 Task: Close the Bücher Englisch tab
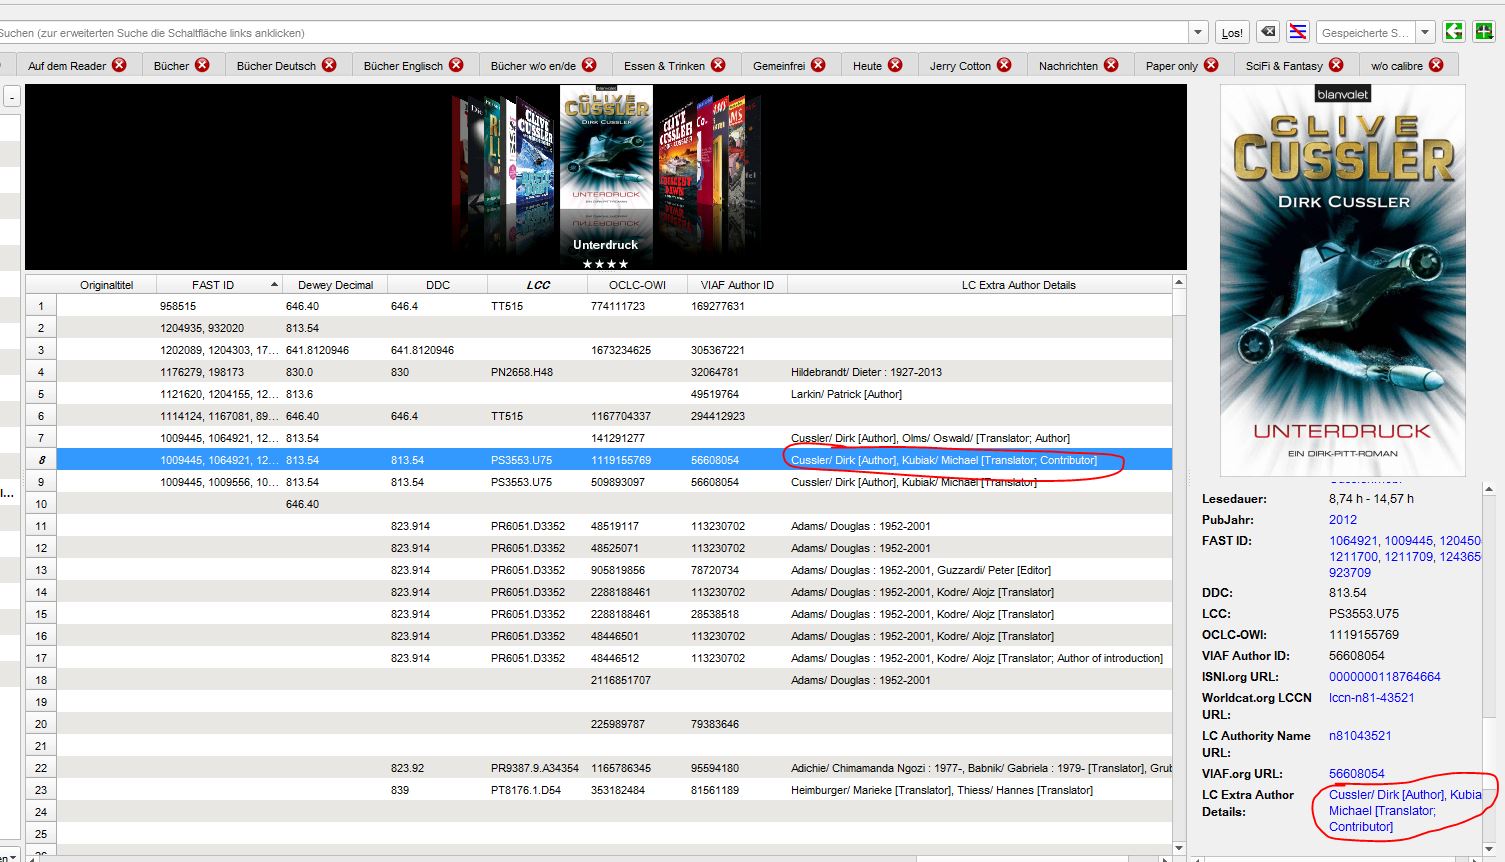[x=457, y=65]
